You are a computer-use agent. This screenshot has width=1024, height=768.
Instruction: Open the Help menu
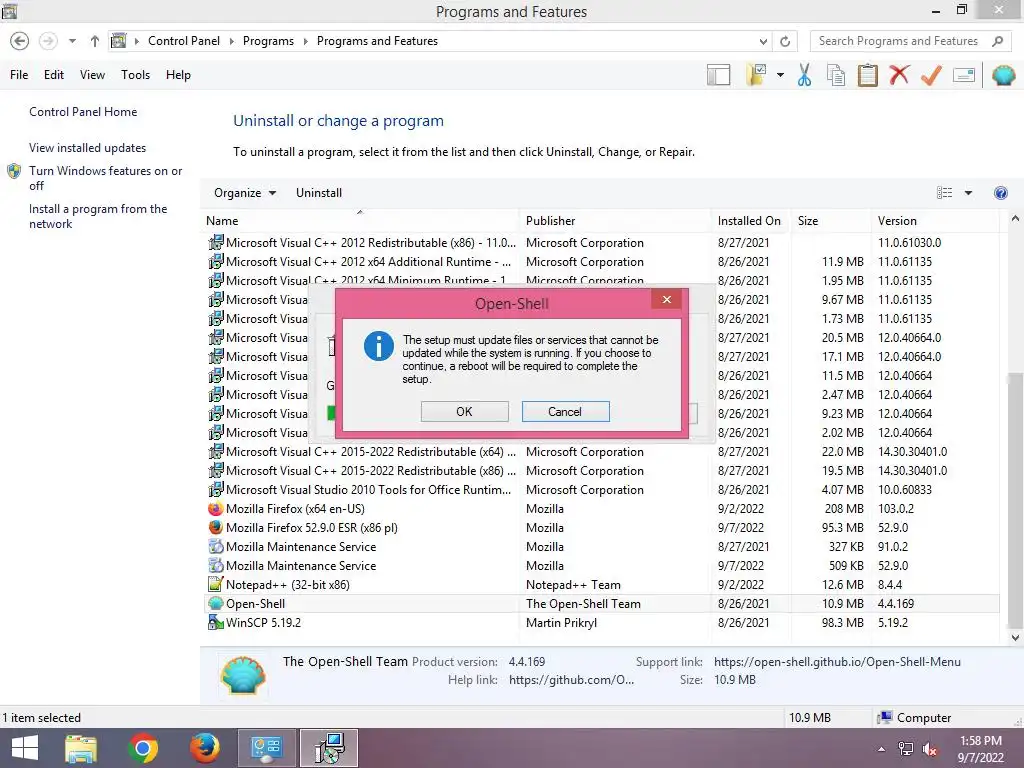click(178, 75)
